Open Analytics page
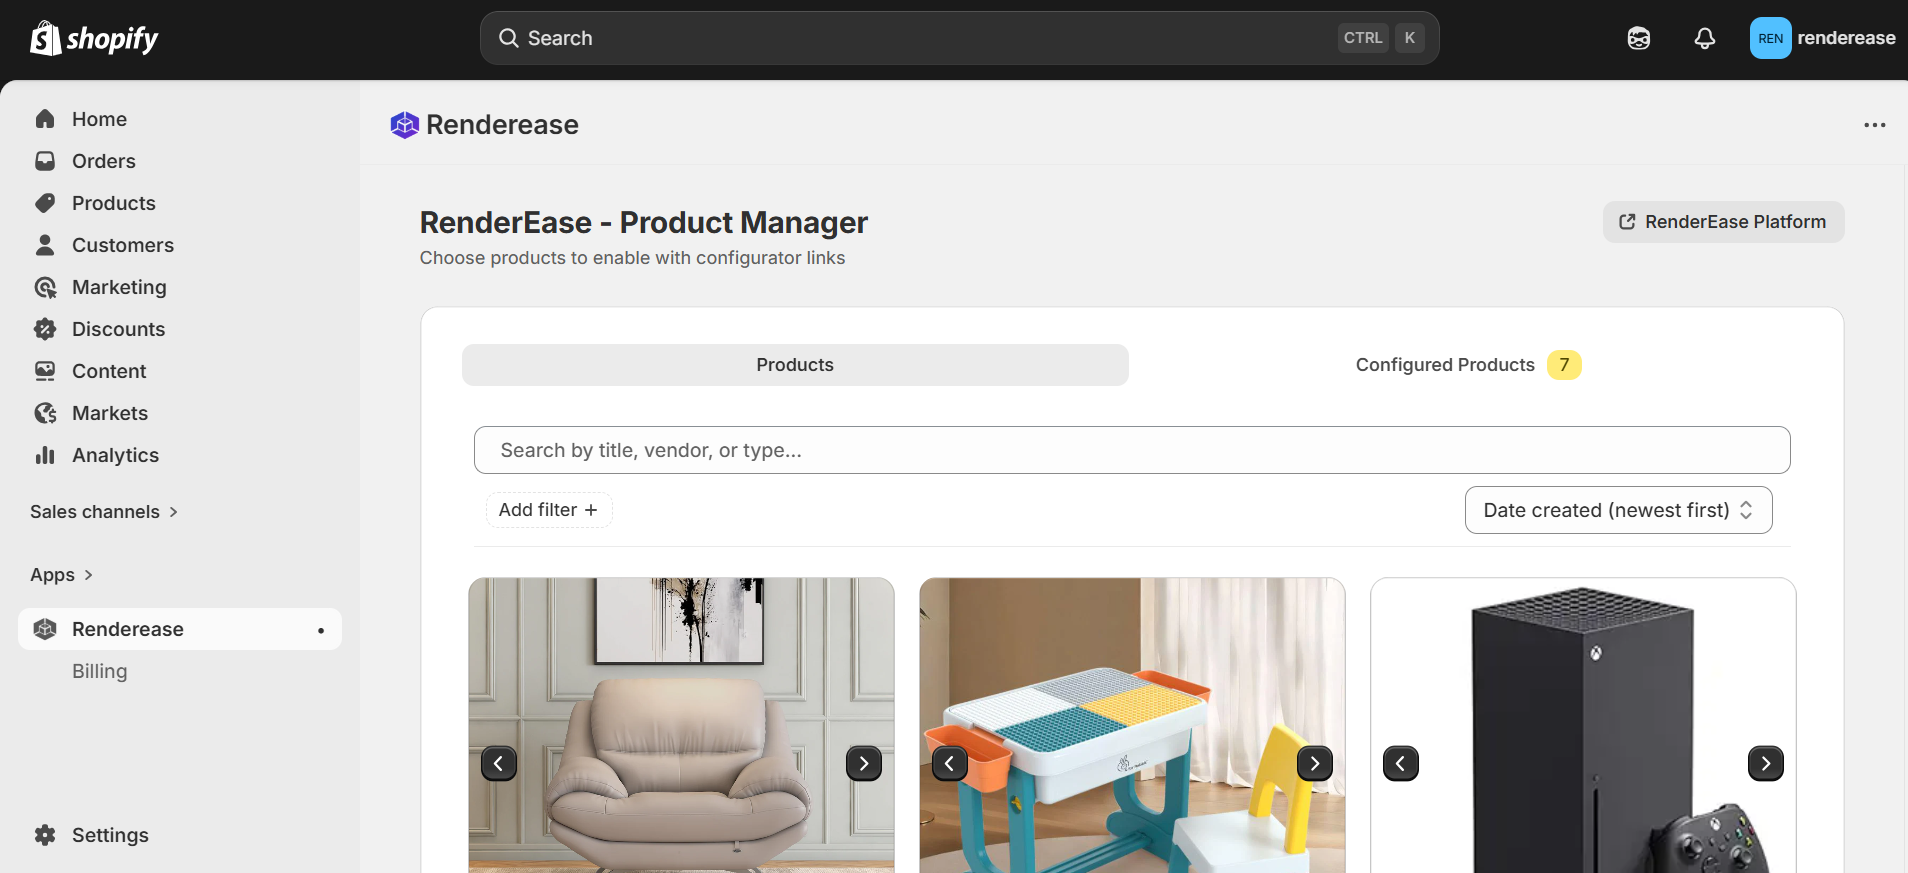Screen dimensions: 1908x873 [115, 455]
